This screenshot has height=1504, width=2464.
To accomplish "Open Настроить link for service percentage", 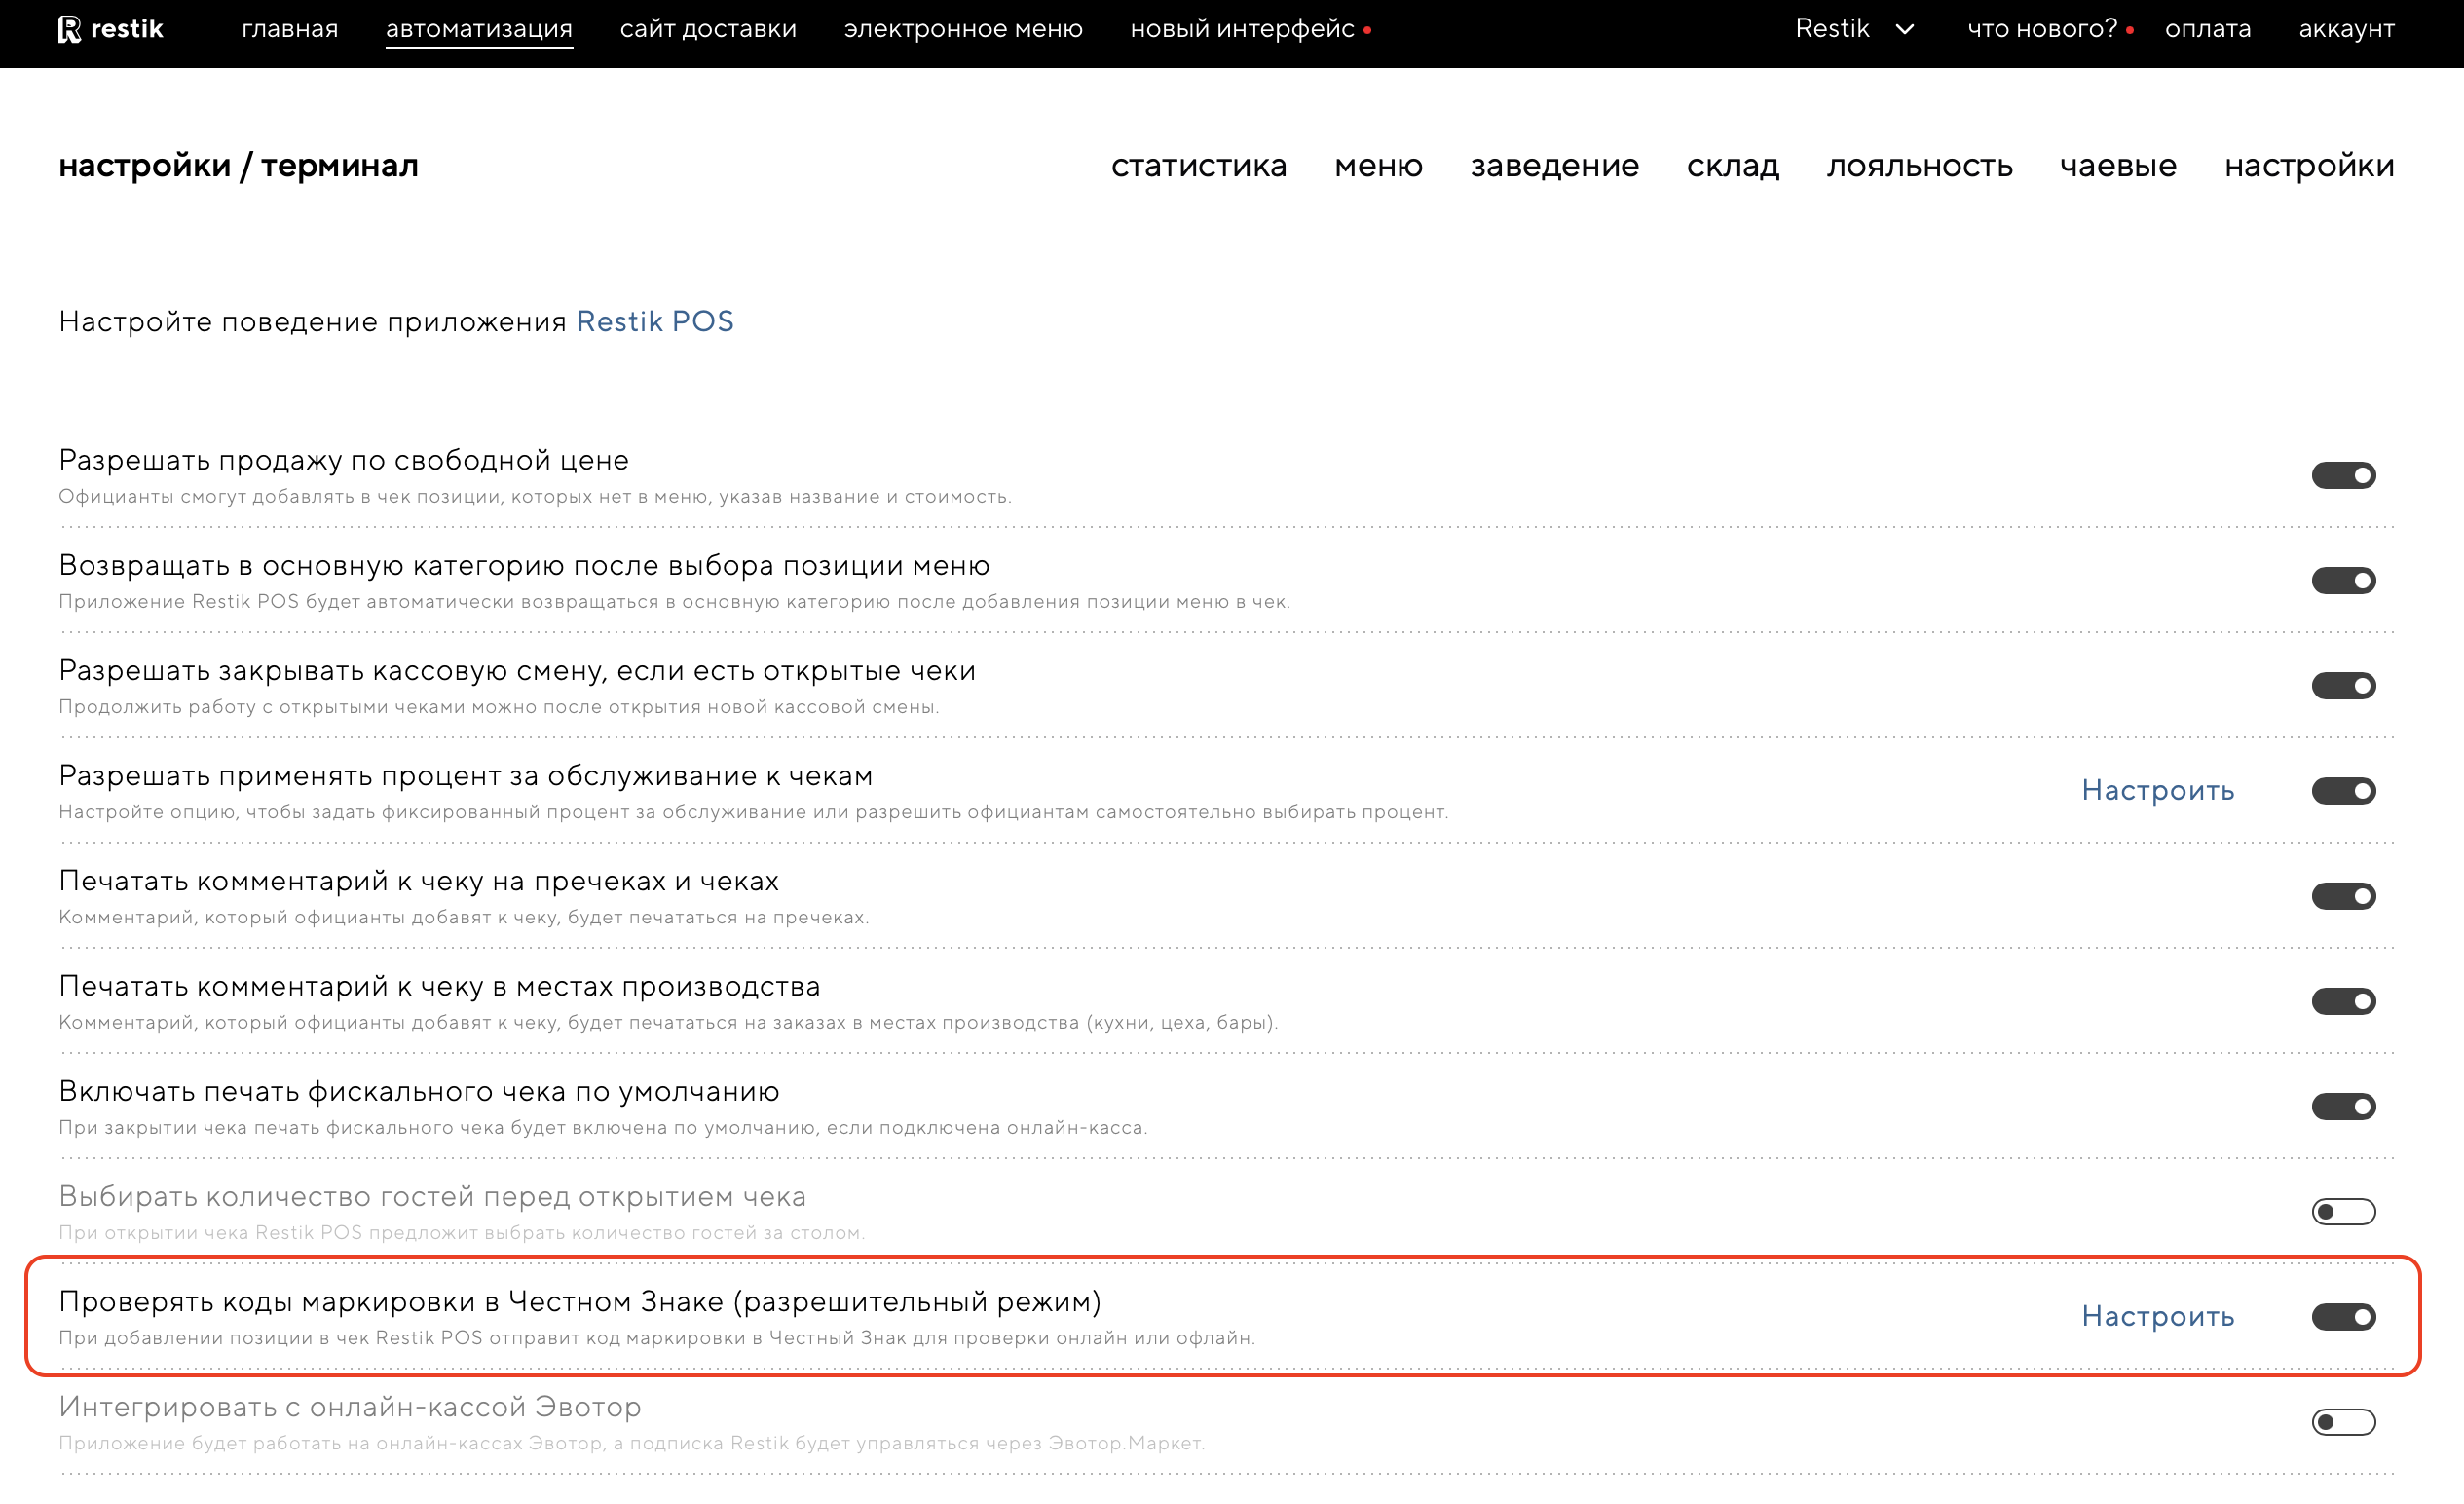I will click(x=2157, y=790).
